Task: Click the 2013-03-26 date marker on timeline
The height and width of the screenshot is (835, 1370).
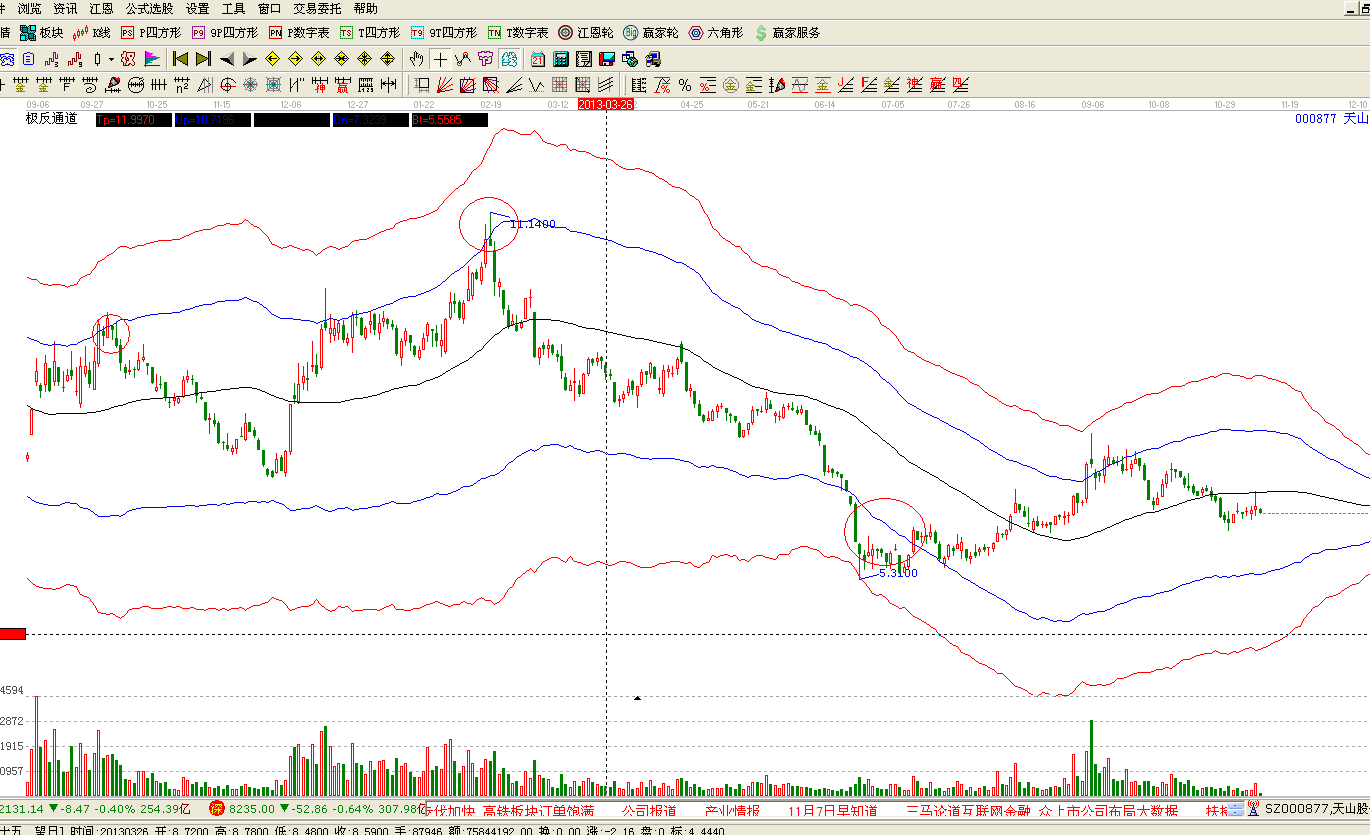Action: [x=606, y=104]
